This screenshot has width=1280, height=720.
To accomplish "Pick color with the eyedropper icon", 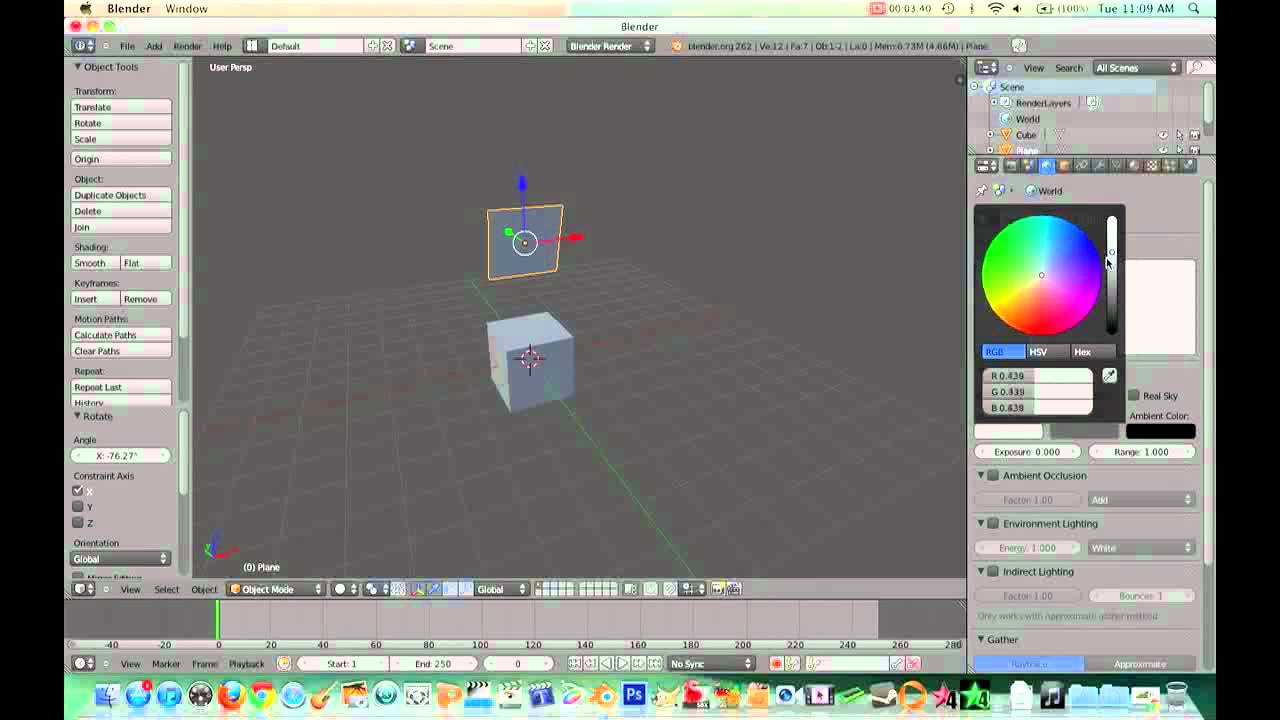I will point(1109,375).
